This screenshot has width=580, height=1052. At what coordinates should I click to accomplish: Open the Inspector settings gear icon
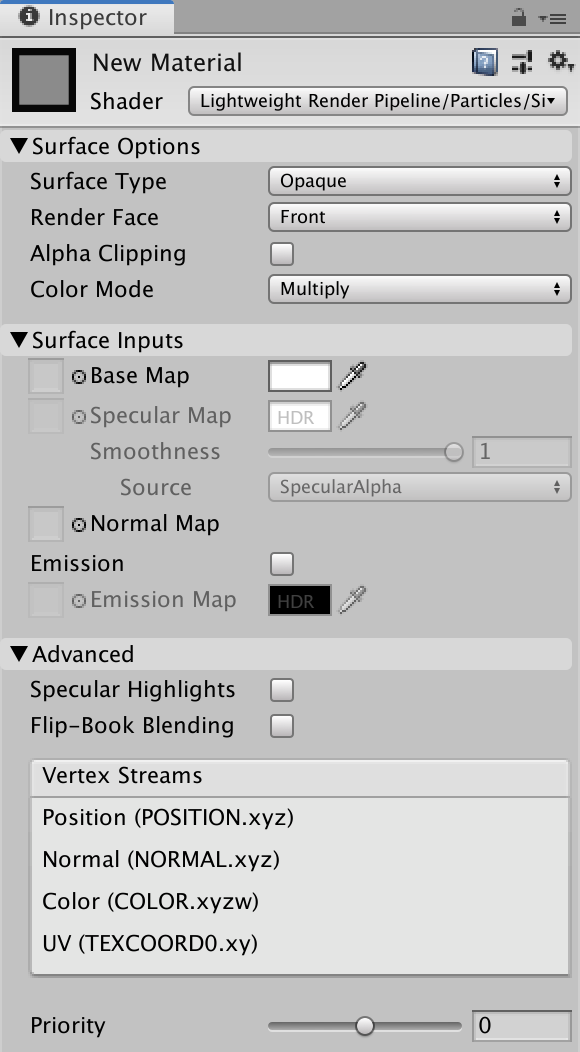click(x=557, y=62)
